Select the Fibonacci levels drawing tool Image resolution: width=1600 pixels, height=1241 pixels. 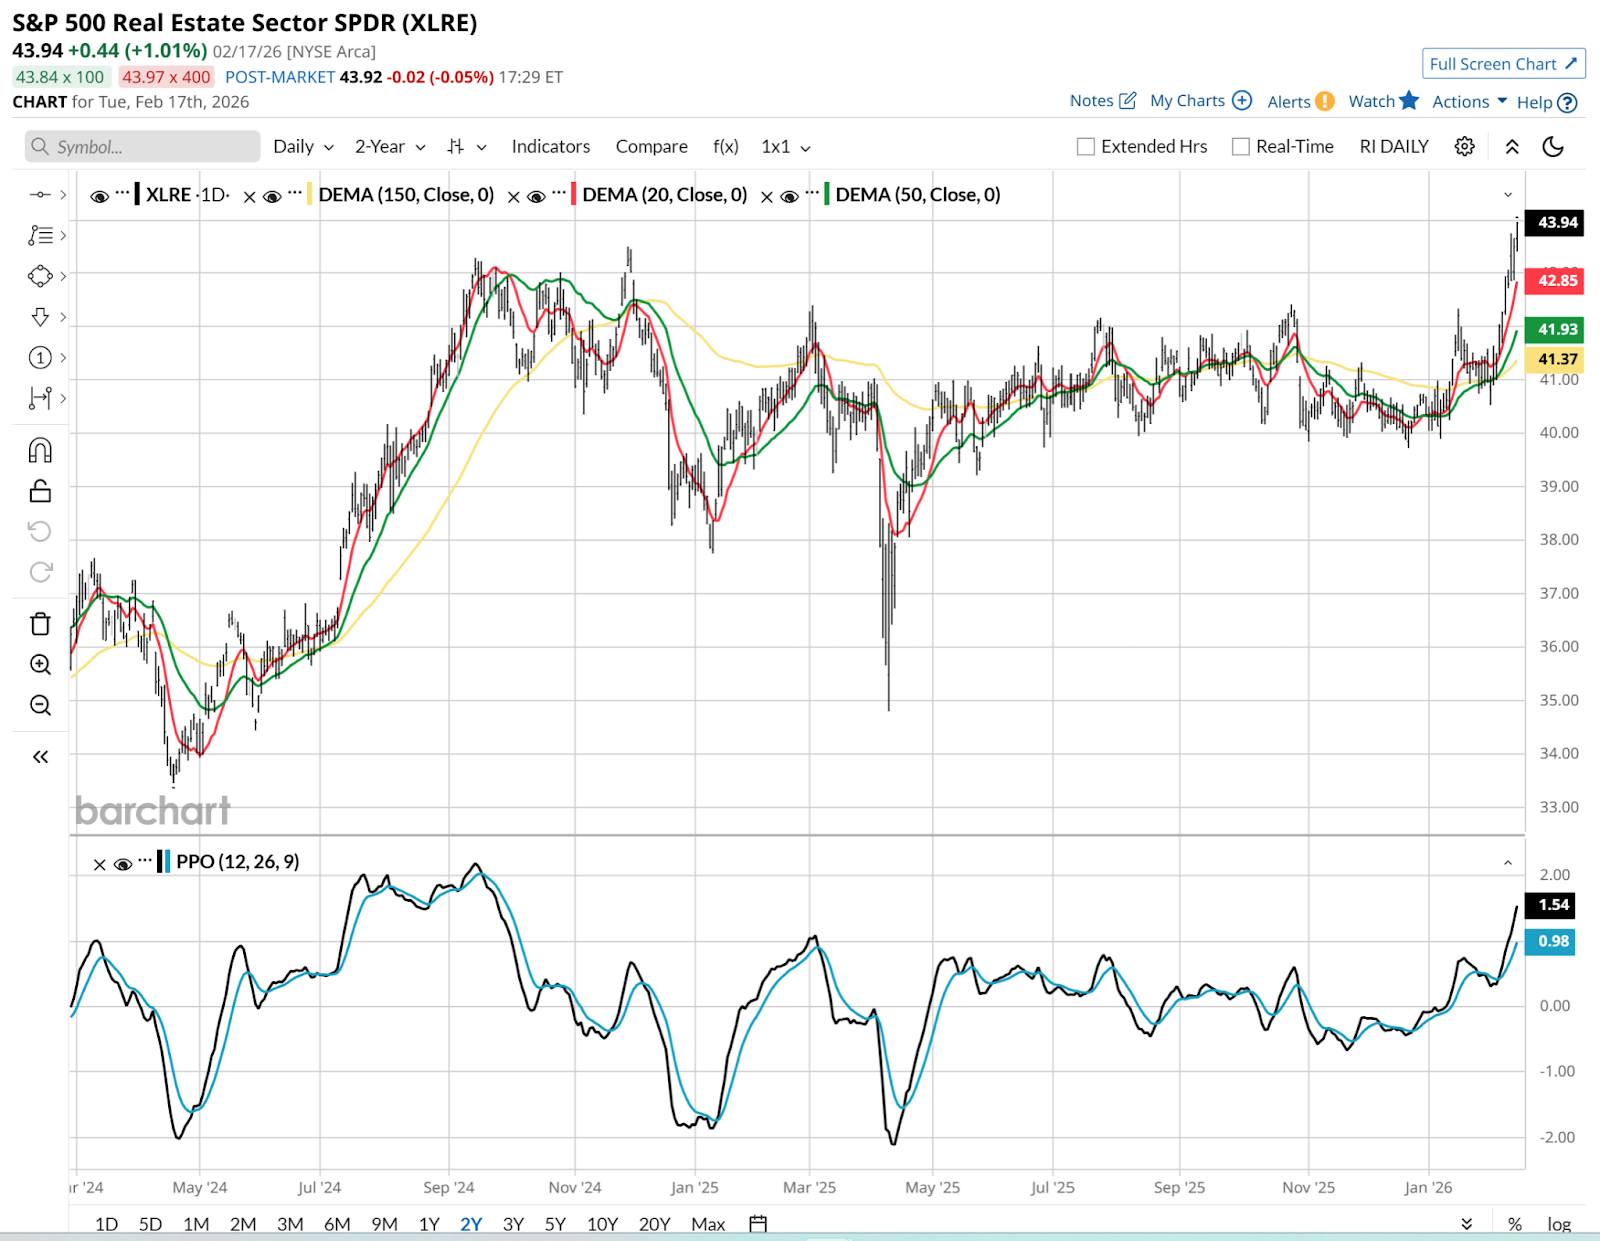tap(40, 235)
